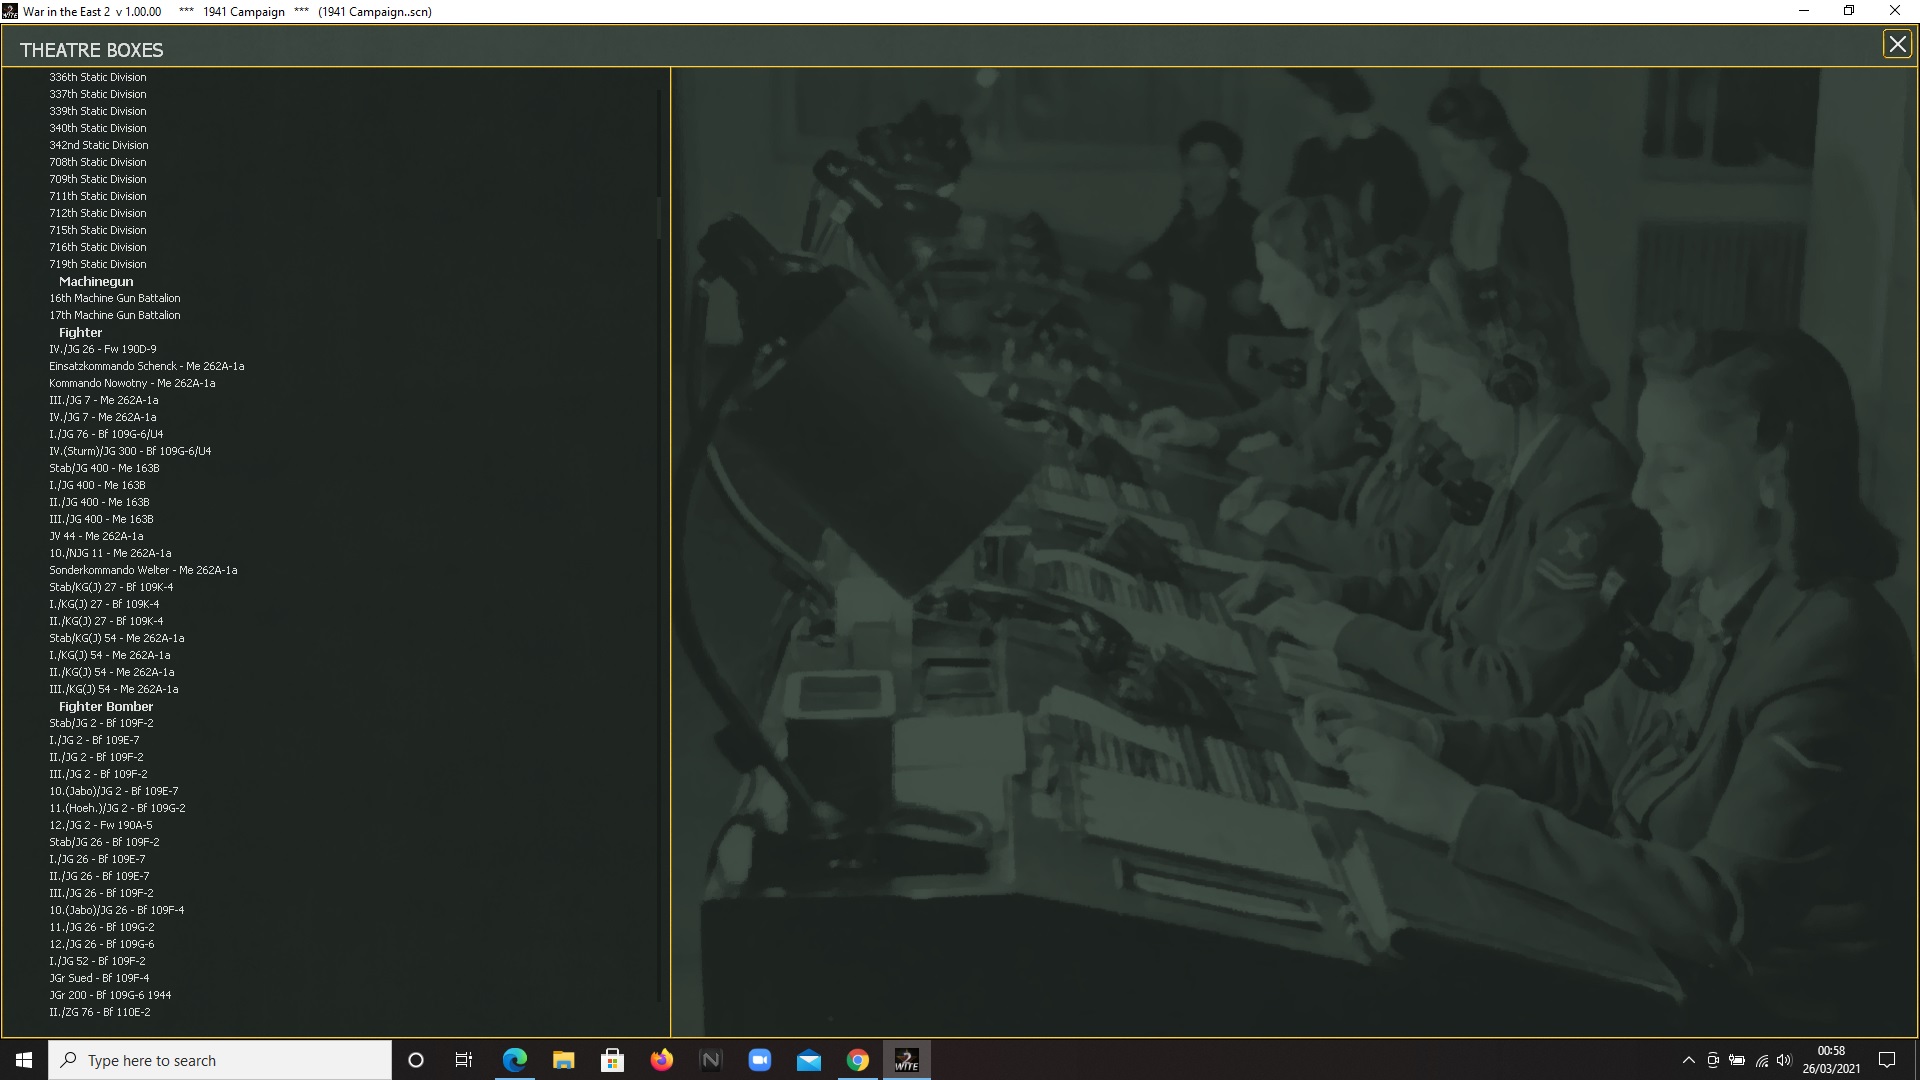This screenshot has width=1920, height=1080.
Task: Select 719th Static Division
Action: 98,264
